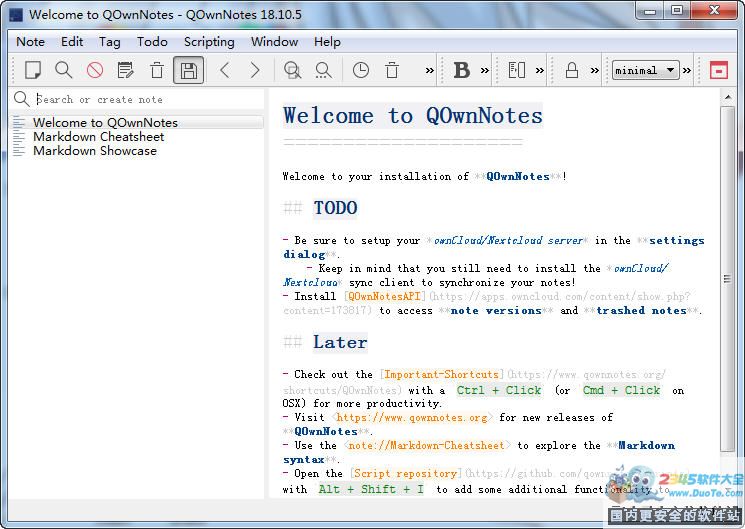The height and width of the screenshot is (529, 745).
Task: Select the Welcome to QOwnNotes note
Action: coord(136,123)
